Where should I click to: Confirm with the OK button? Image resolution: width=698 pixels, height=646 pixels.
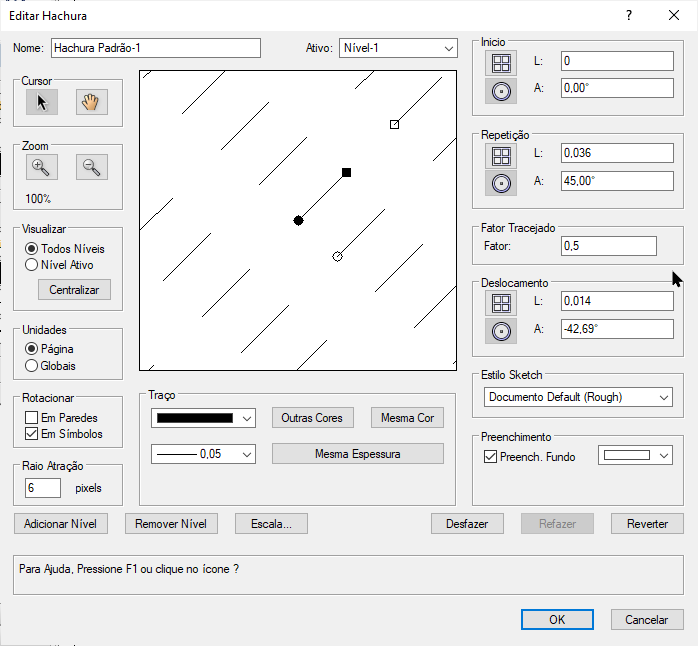(557, 619)
